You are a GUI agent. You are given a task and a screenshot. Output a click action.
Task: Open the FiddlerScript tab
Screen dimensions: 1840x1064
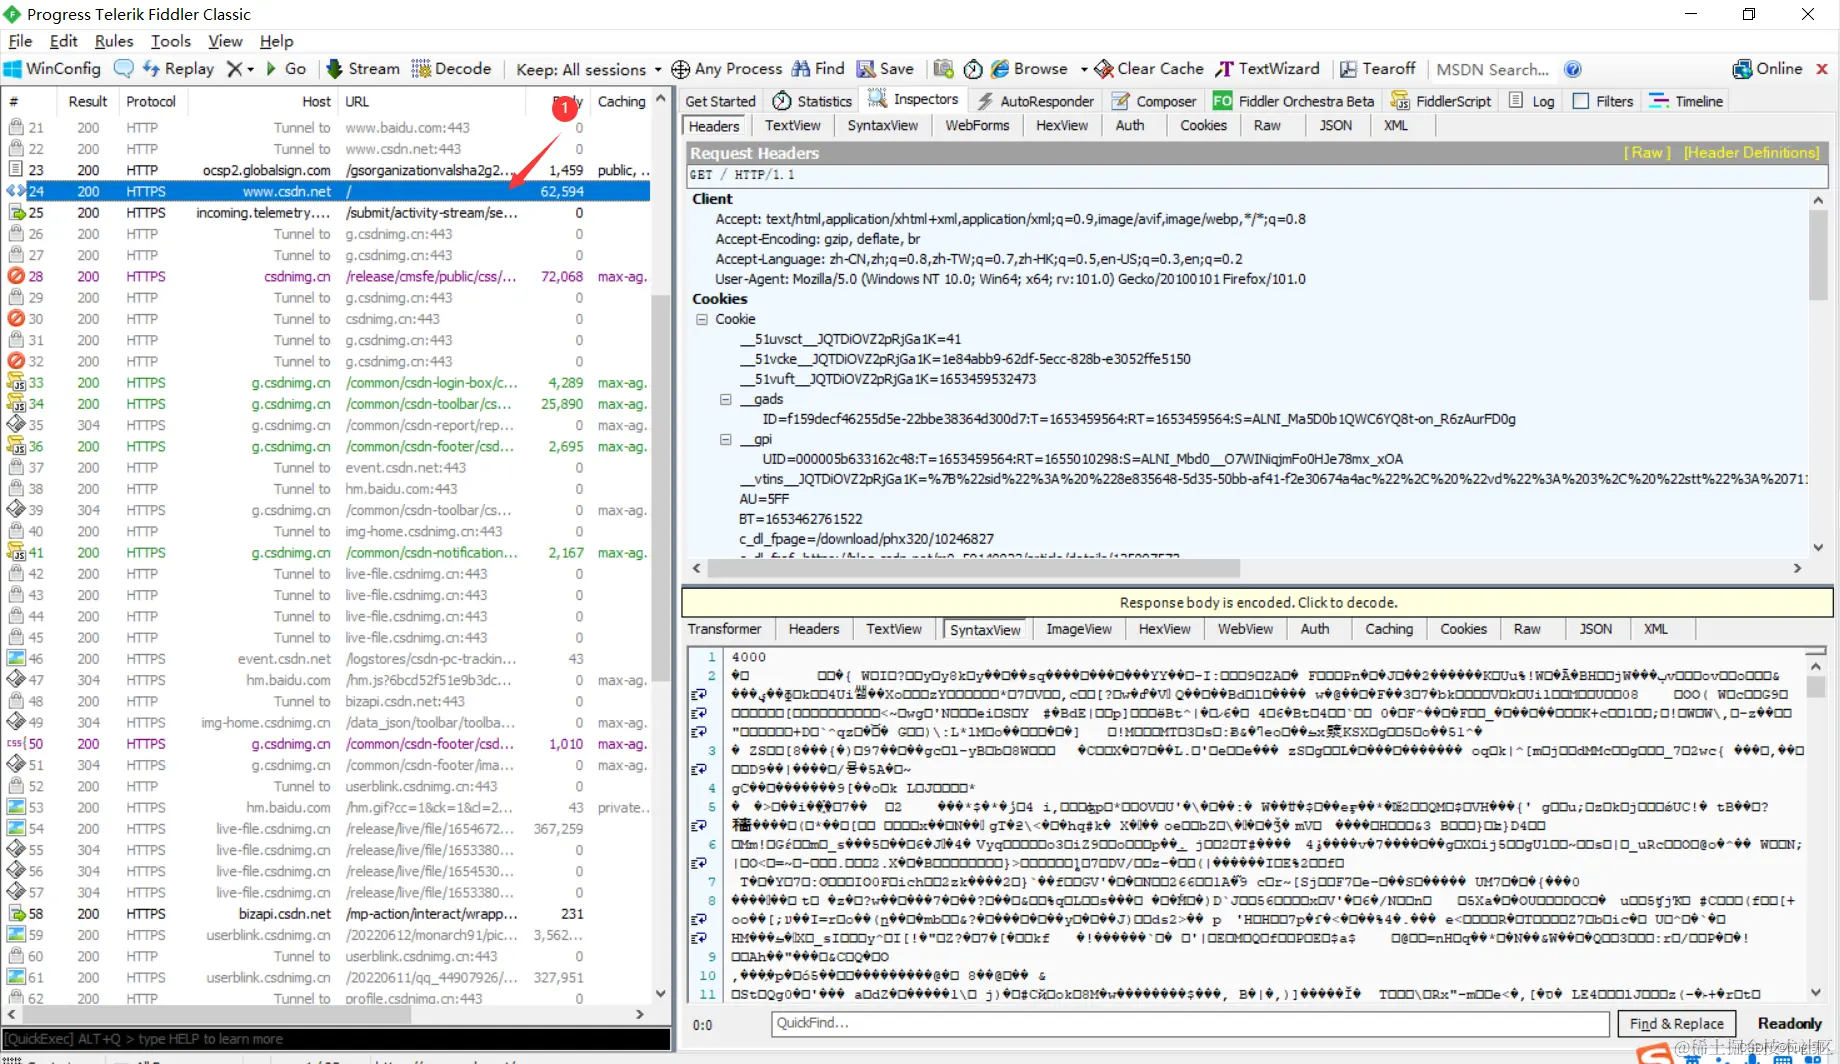1441,101
